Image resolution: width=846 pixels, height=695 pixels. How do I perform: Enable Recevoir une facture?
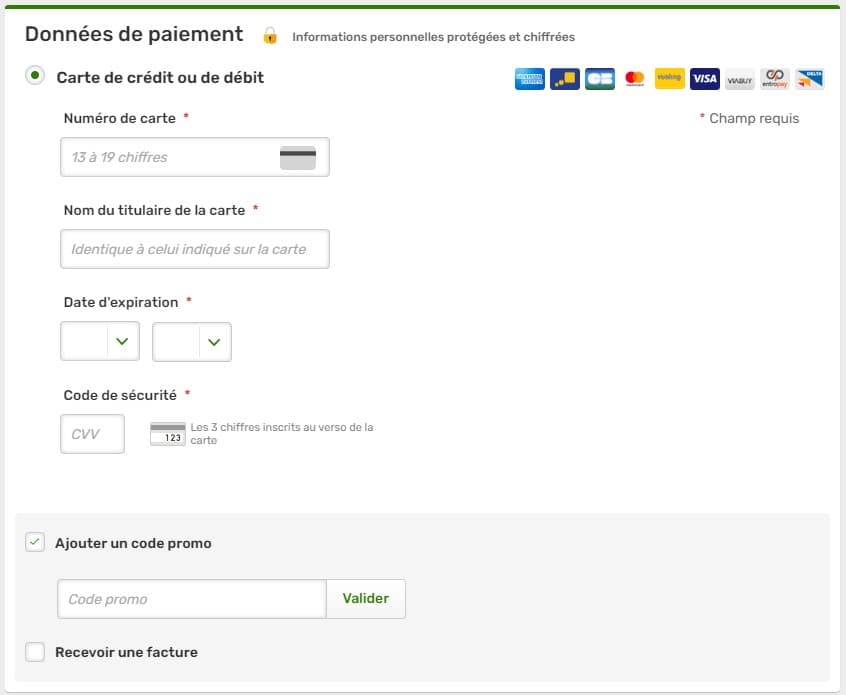pyautogui.click(x=35, y=651)
